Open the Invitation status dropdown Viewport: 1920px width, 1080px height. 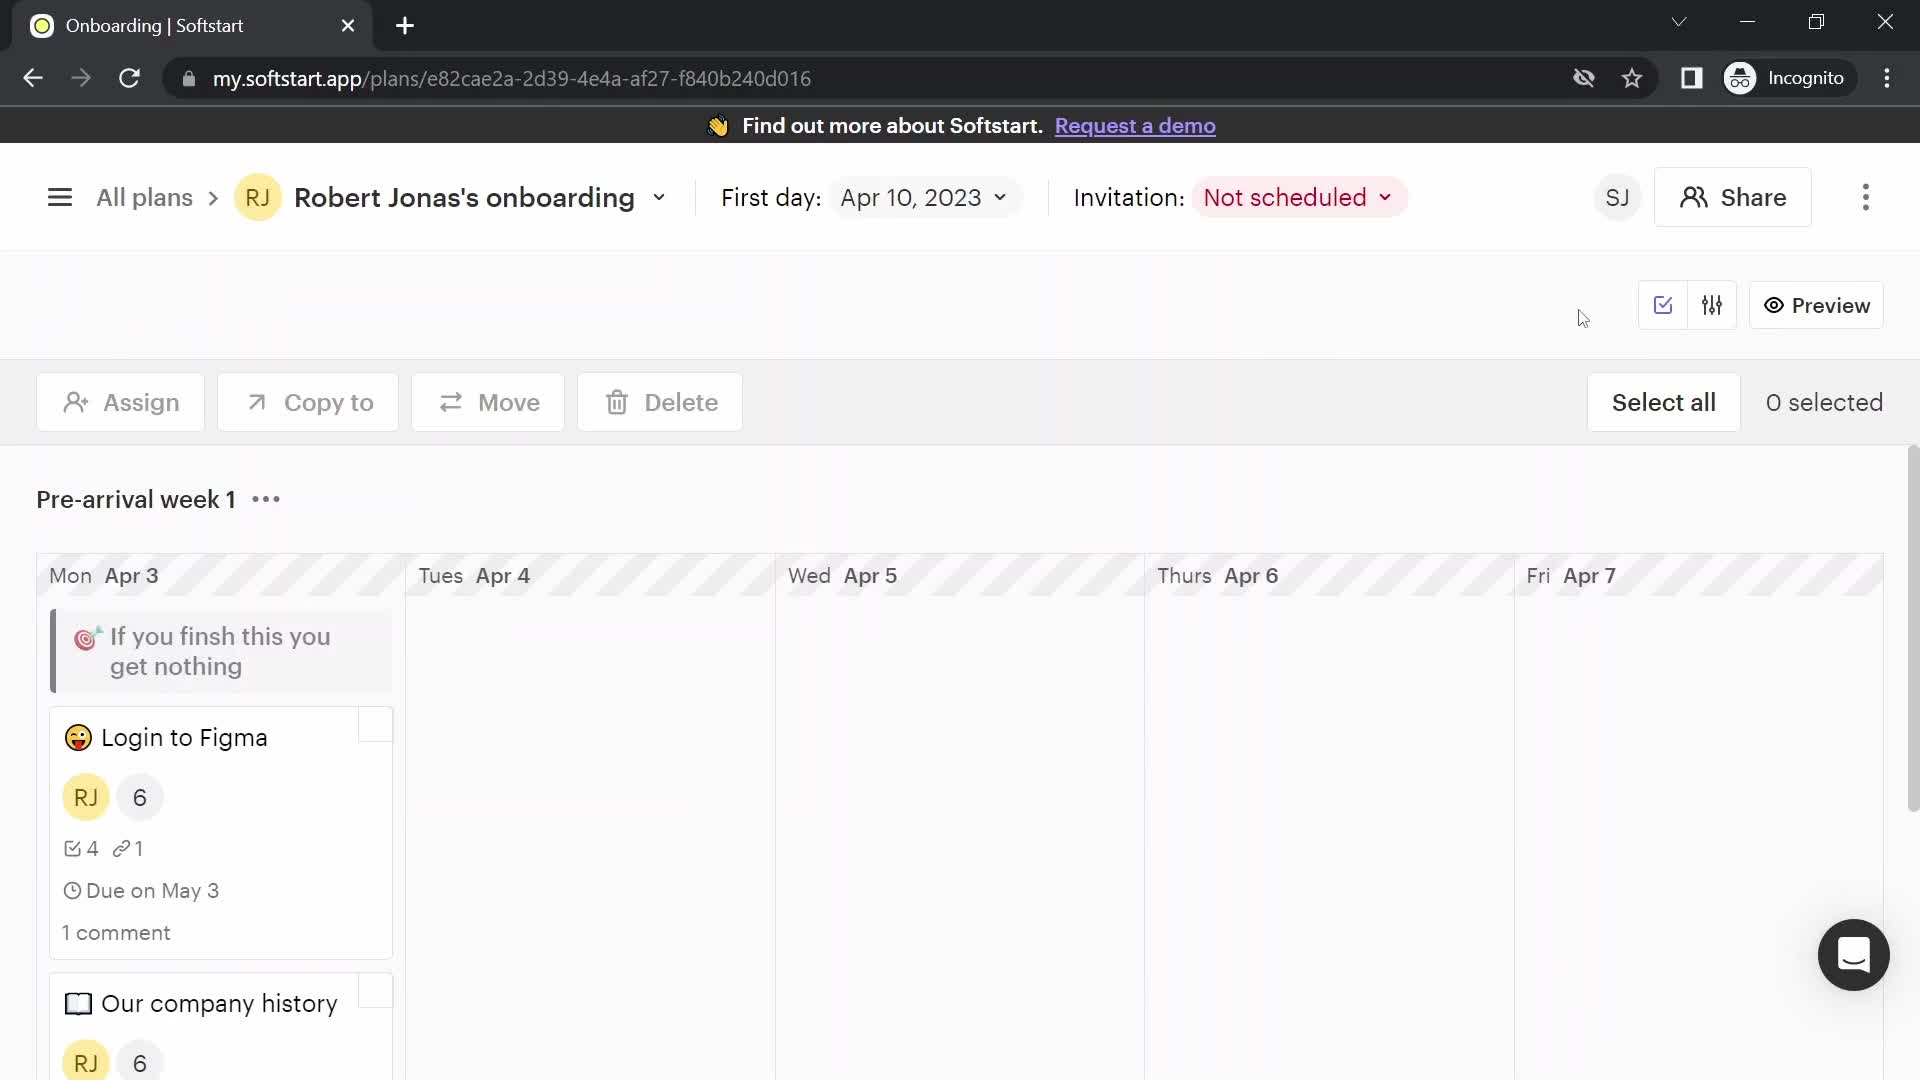coord(1298,196)
